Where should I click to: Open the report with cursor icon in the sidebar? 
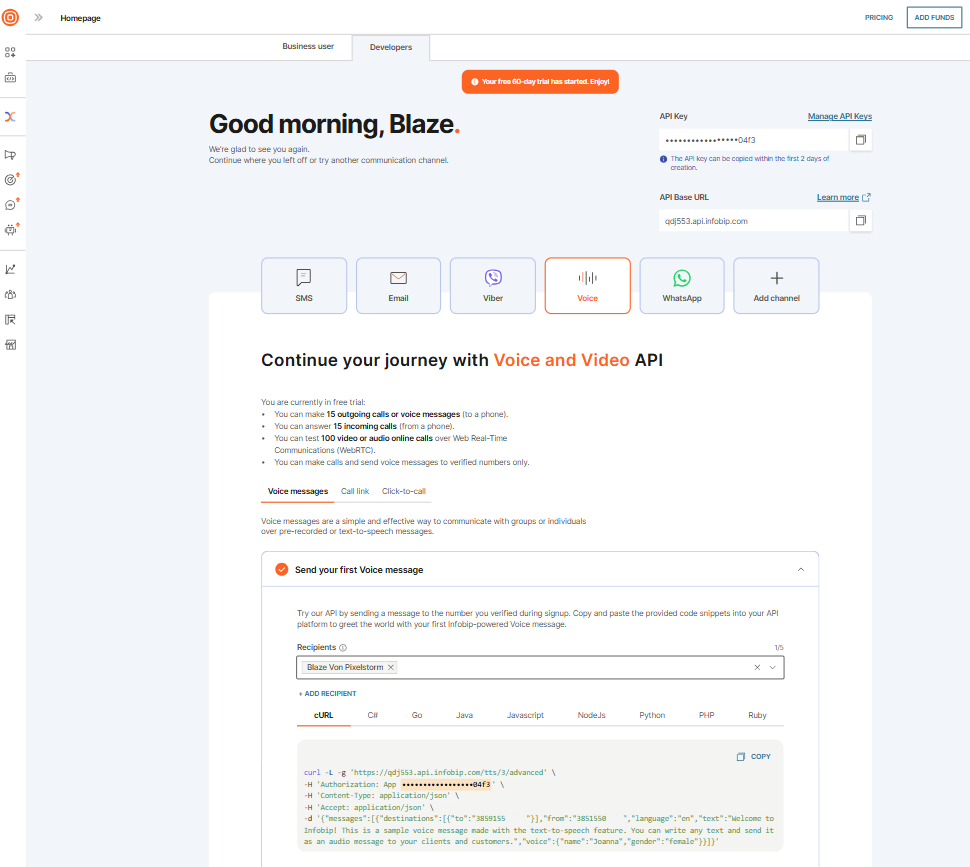11,320
